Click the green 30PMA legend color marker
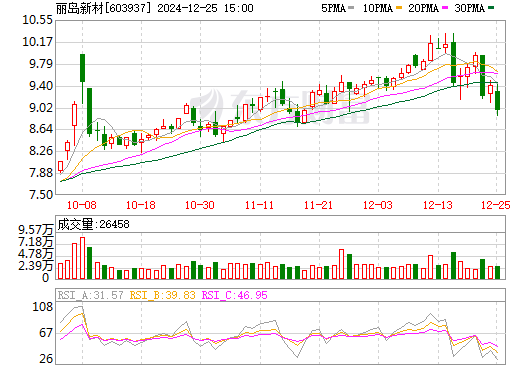This screenshot has width=520, height=365. (491, 8)
